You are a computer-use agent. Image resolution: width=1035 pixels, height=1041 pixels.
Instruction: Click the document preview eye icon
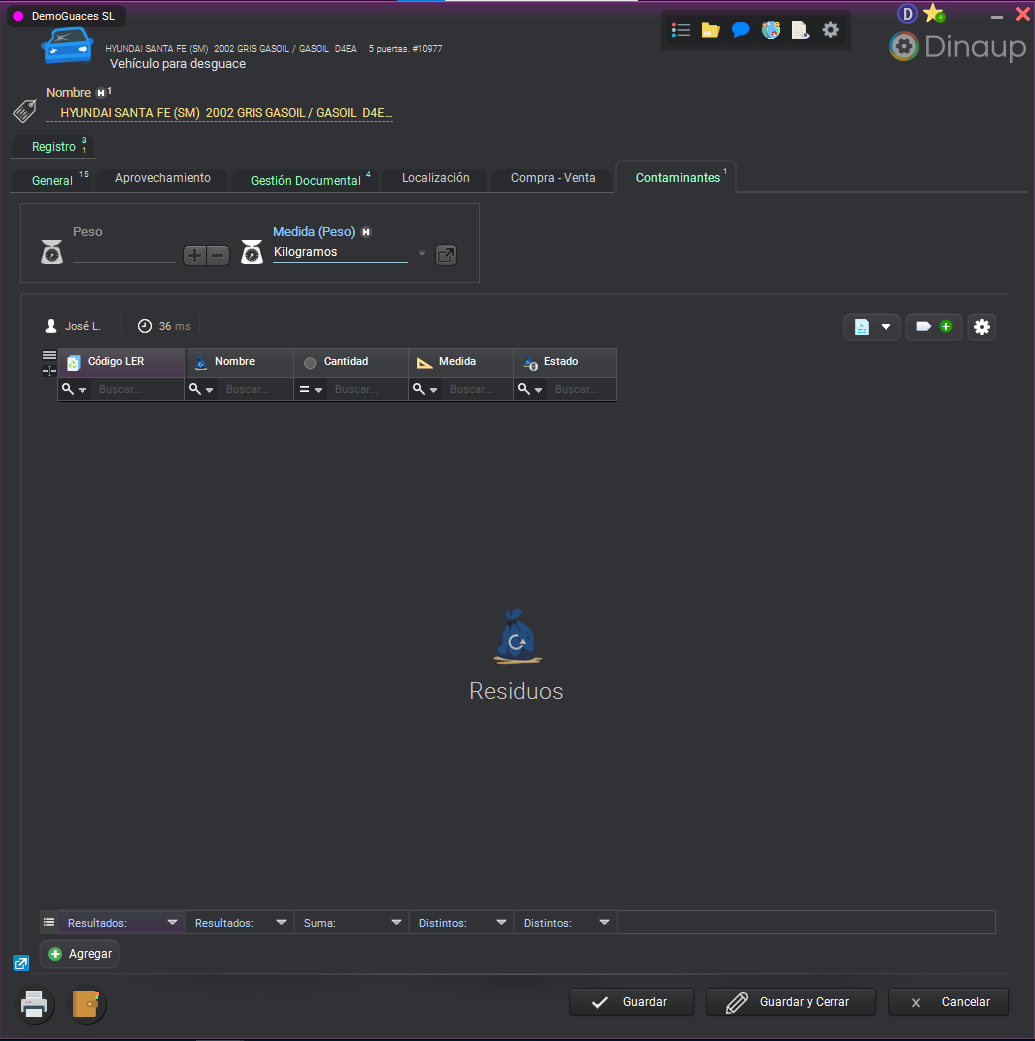800,30
